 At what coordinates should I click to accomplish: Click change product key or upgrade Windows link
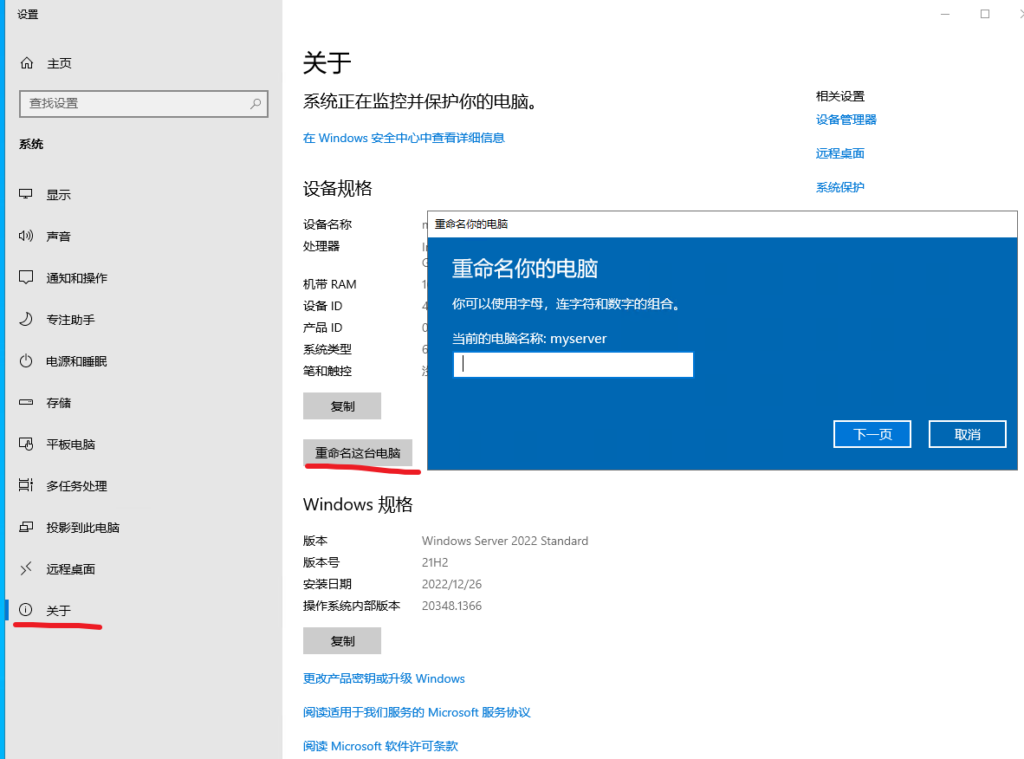click(384, 678)
